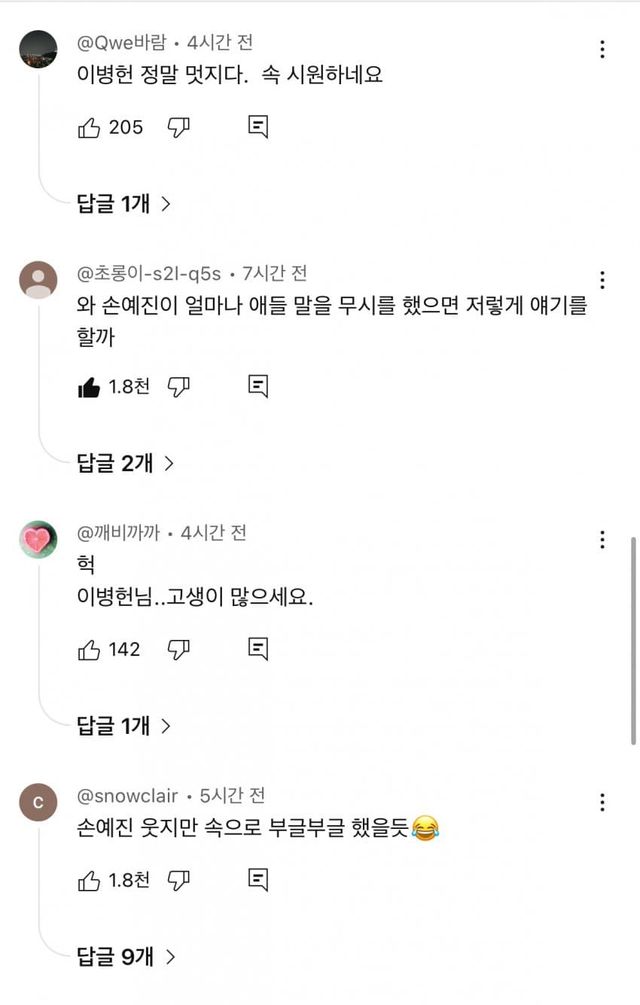Open more options for @초롱이-s2l-q5s comment
Image resolution: width=640 pixels, height=1005 pixels.
tap(602, 279)
